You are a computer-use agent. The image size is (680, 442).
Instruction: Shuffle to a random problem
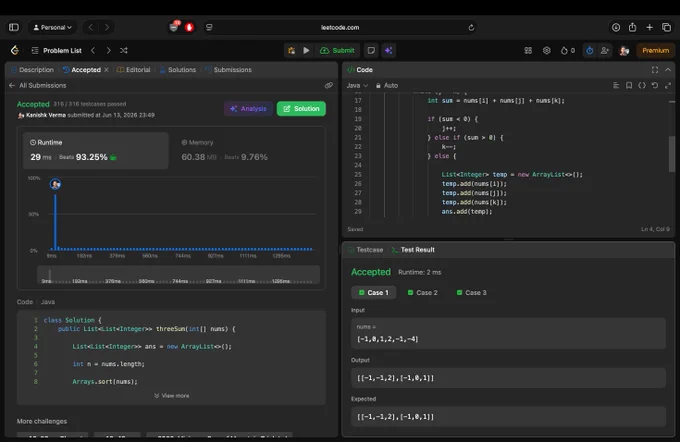pos(124,51)
